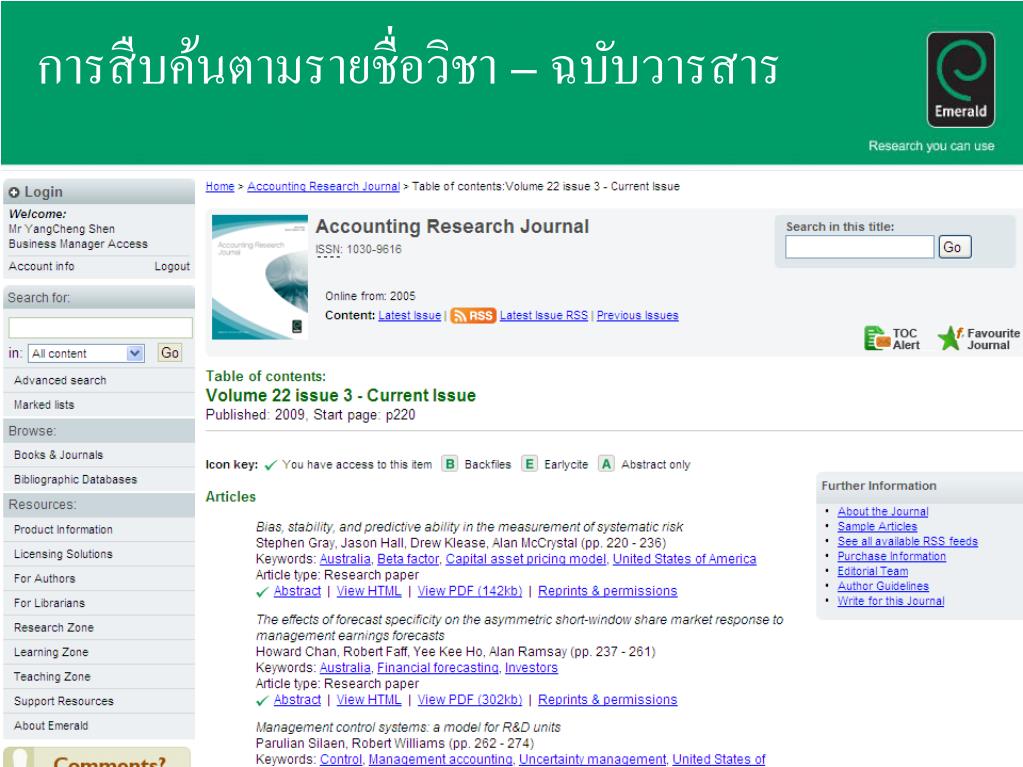1023x767 pixels.
Task: Go to Home breadcrumb link
Action: 220,187
